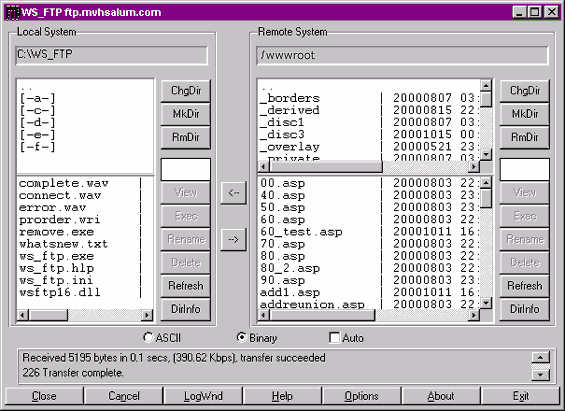Select ws_ftp.ini in local files
This screenshot has width=565, height=411.
(x=56, y=281)
